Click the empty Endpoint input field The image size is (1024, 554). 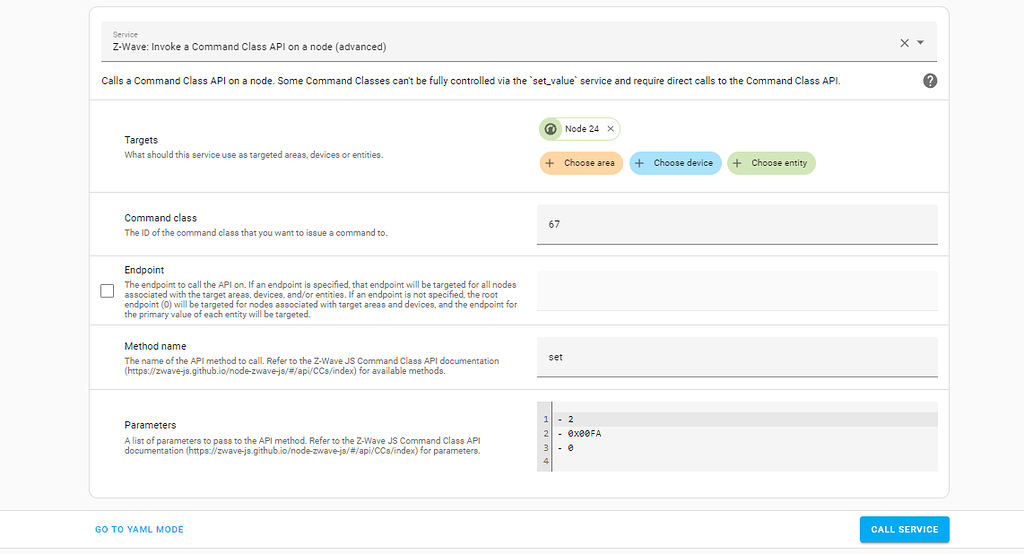click(737, 291)
